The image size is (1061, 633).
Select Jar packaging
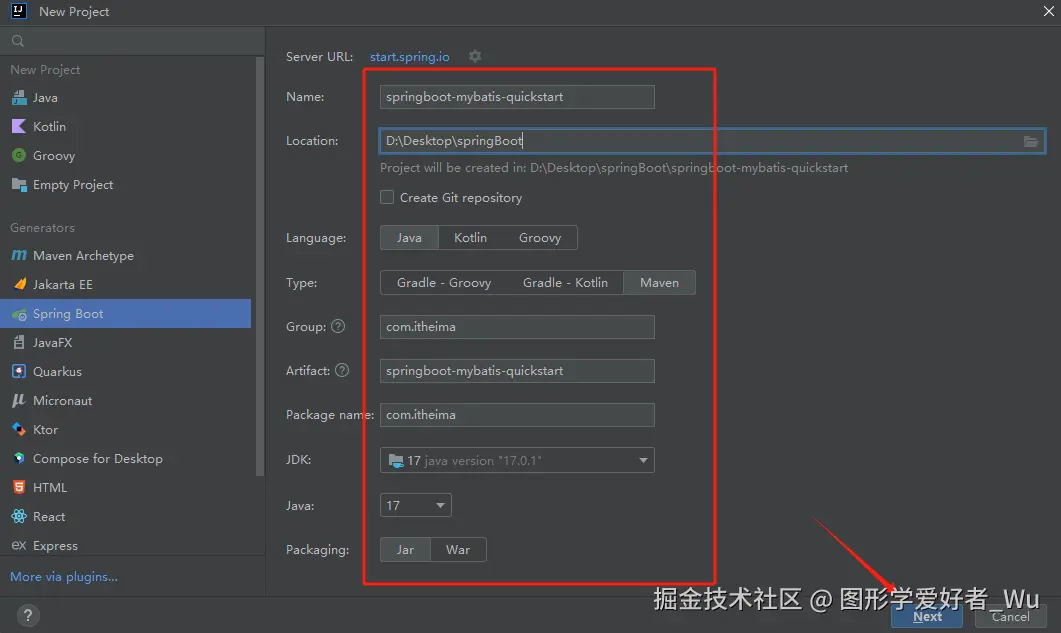click(x=405, y=550)
